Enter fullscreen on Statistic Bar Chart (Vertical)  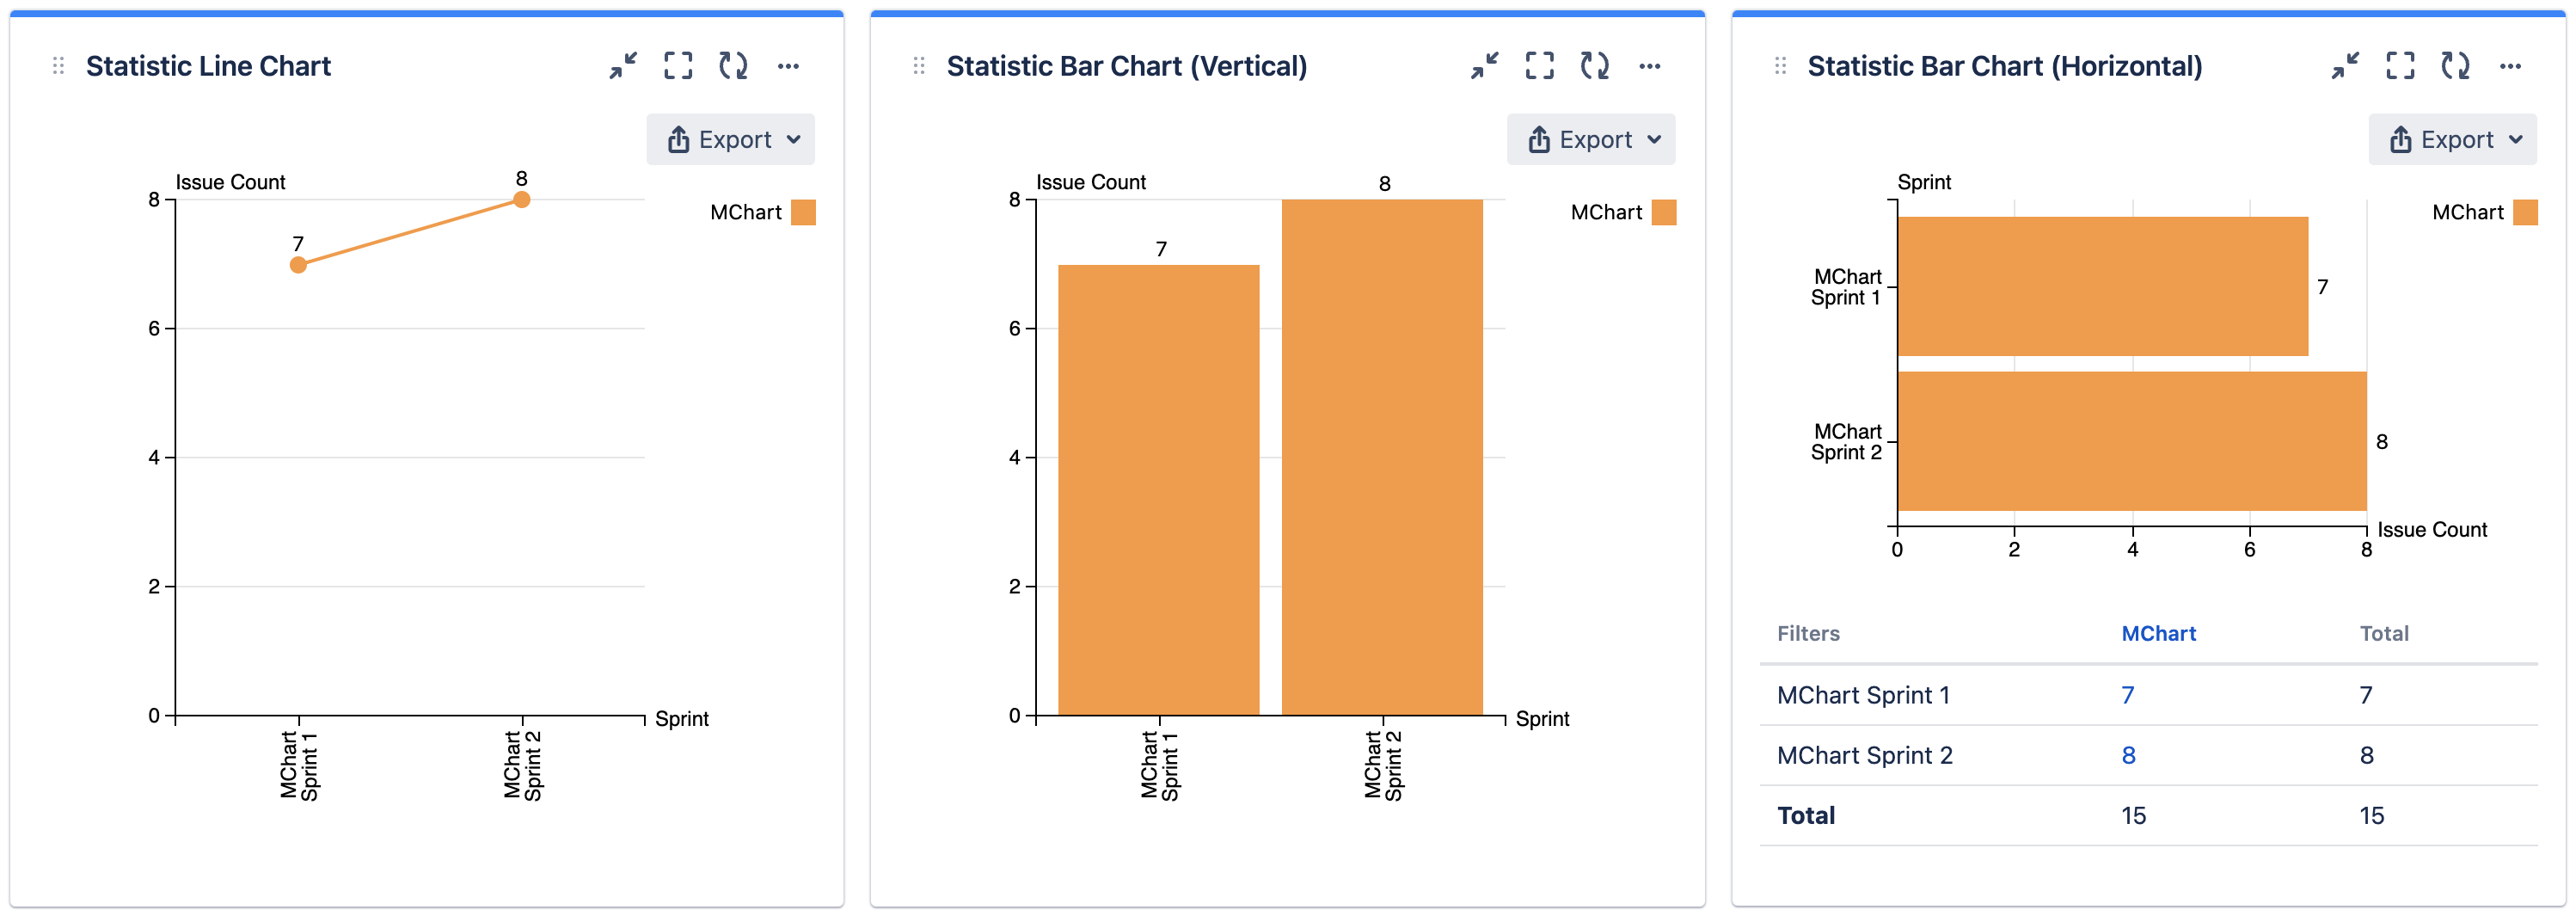(x=1540, y=65)
